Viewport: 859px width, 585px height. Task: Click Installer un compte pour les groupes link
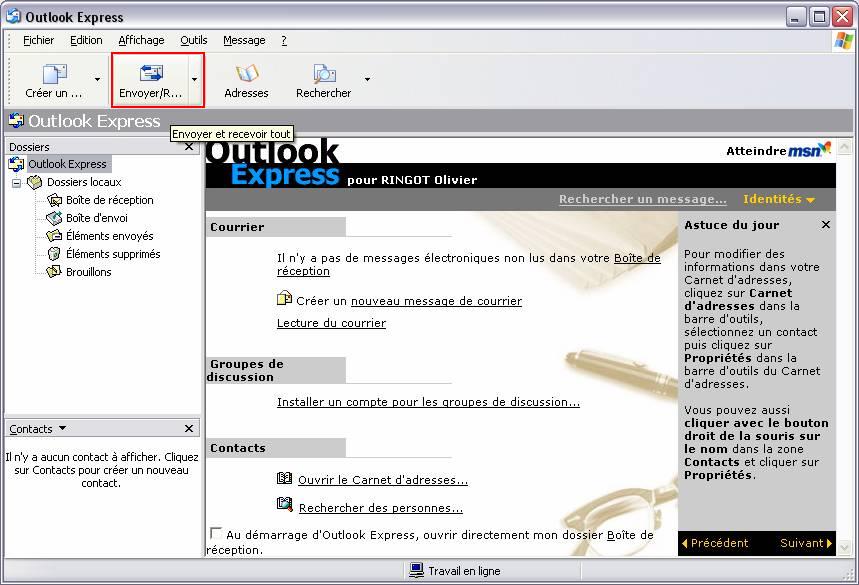(x=428, y=402)
